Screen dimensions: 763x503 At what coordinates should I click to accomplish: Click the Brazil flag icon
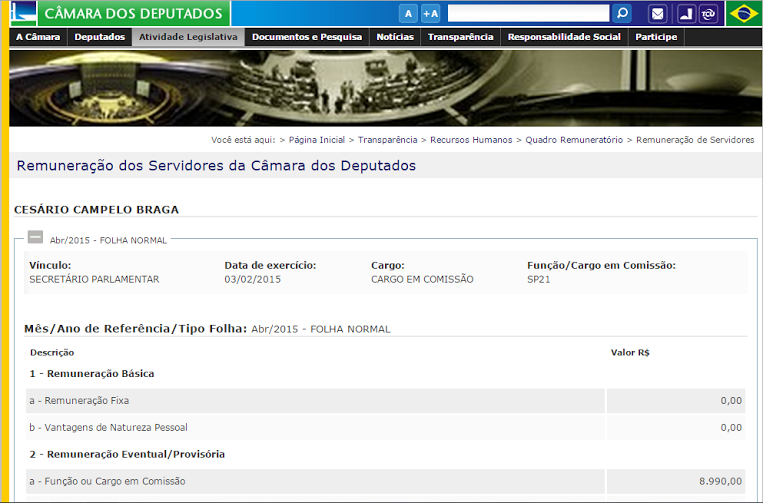[x=743, y=14]
